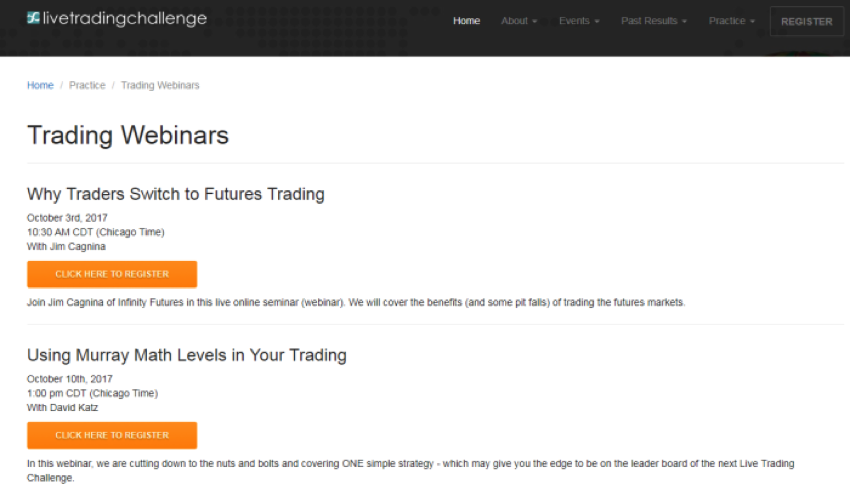The image size is (850, 499).
Task: Click the livetradingchallenge logo icon
Action: 34,18
